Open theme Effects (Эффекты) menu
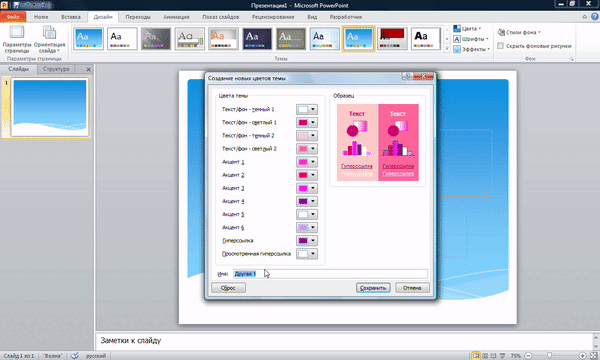The image size is (600, 360). tap(471, 49)
